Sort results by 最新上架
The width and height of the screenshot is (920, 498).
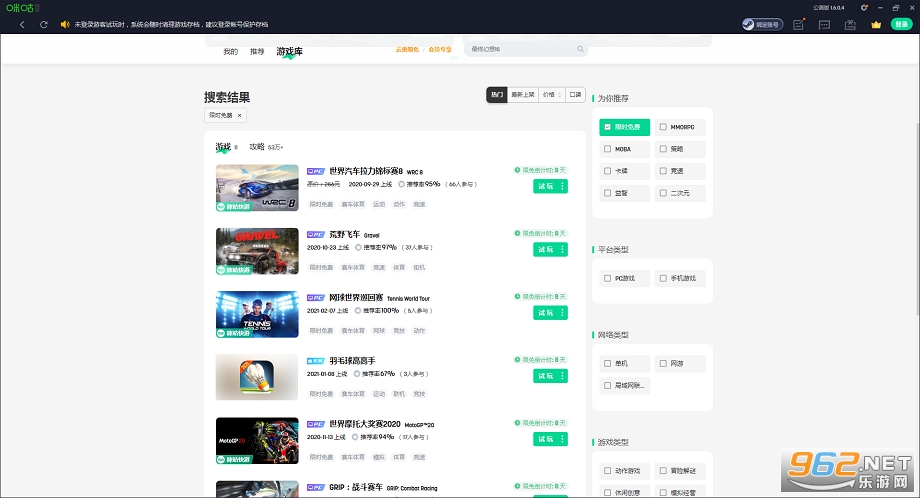[523, 94]
